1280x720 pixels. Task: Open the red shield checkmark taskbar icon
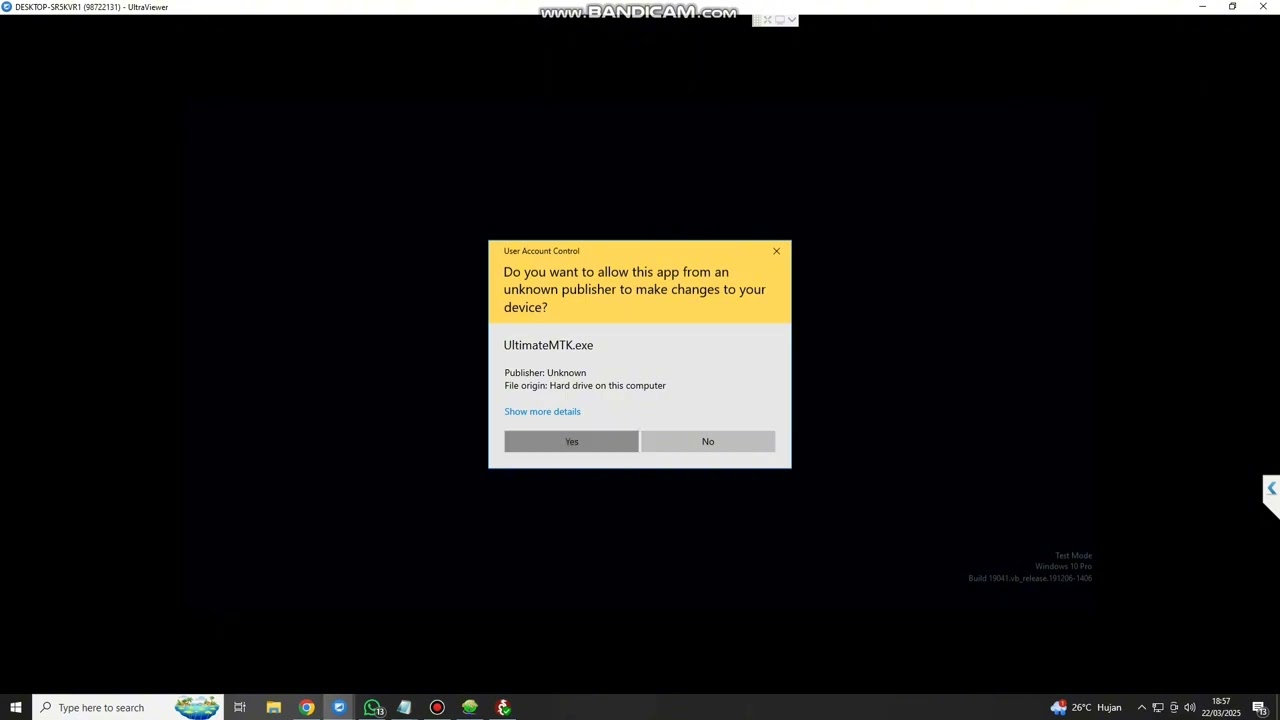(503, 707)
